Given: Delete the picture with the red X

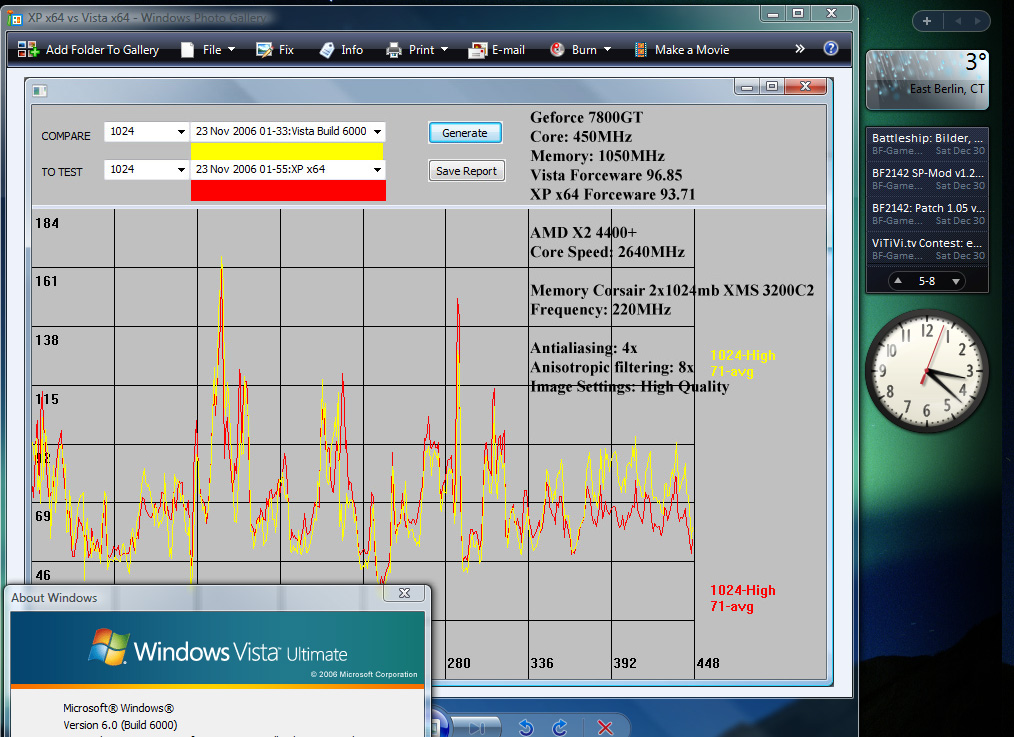Looking at the screenshot, I should pos(605,727).
